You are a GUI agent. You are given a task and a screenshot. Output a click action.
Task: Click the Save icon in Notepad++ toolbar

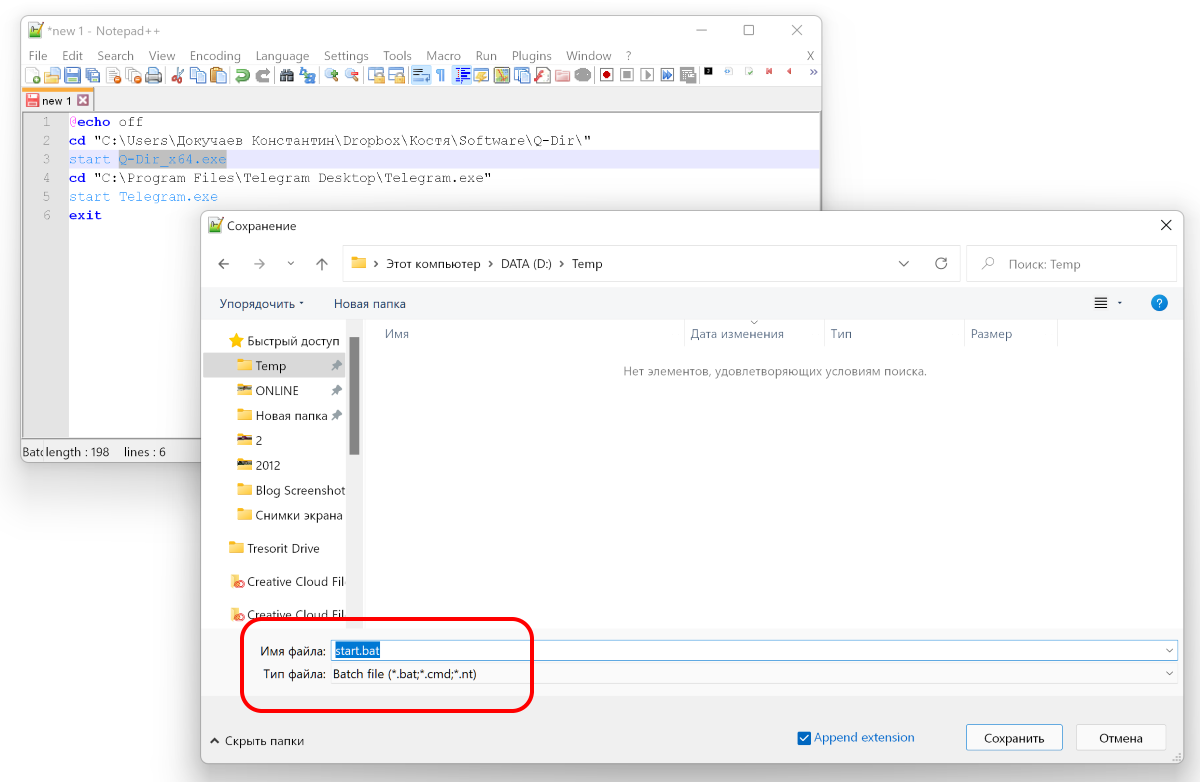point(72,75)
